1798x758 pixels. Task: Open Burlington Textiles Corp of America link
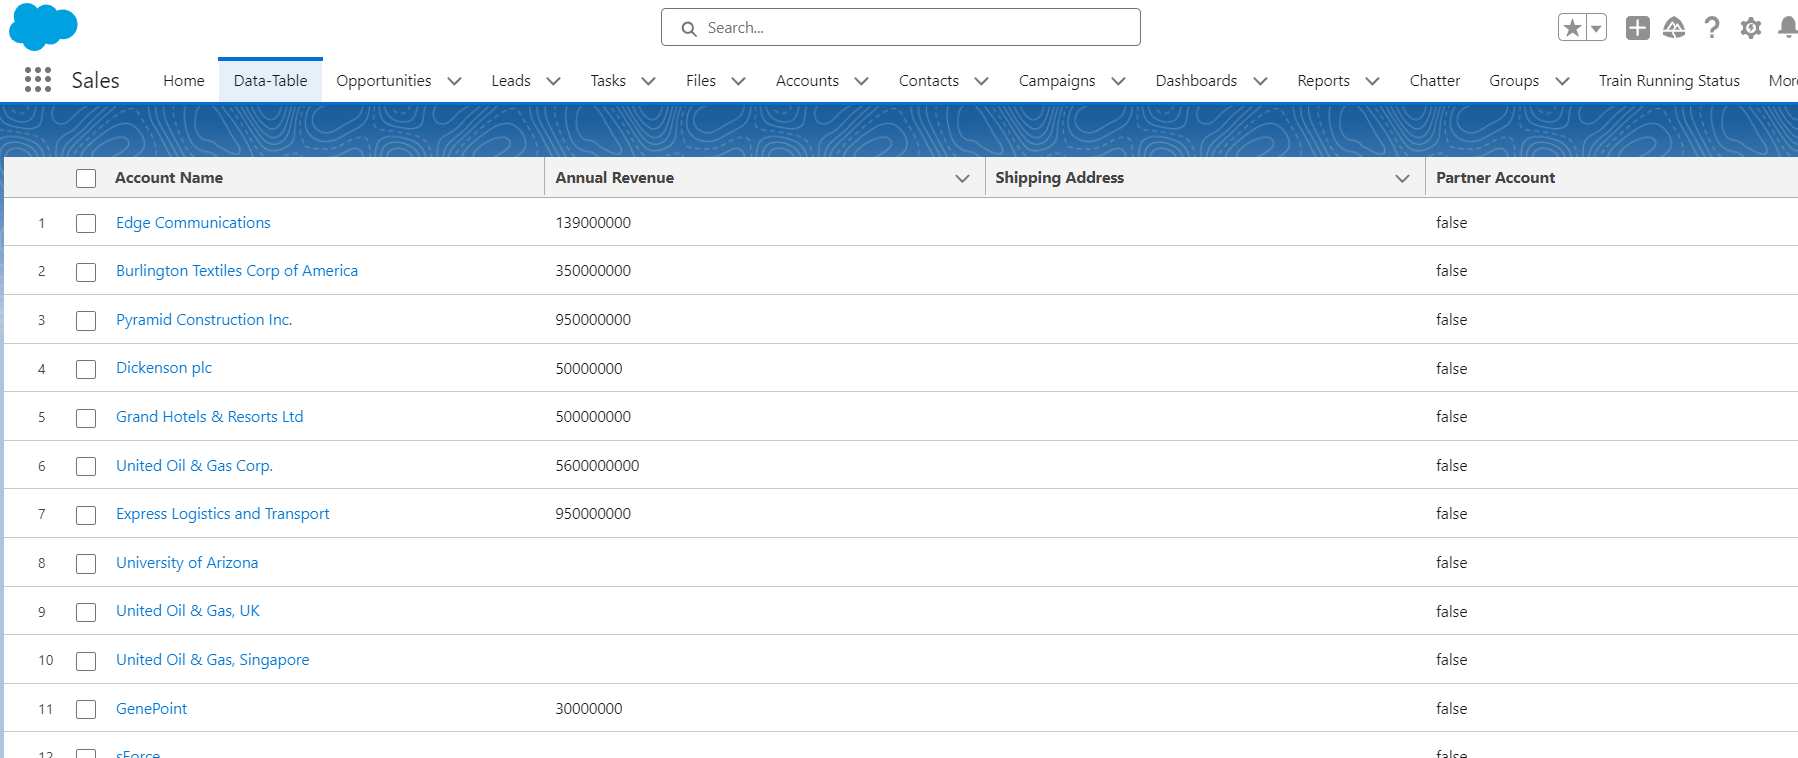click(x=237, y=271)
